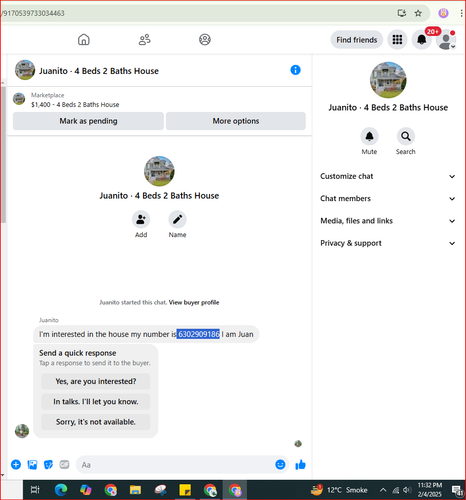Click the 'Juanito' sender name above message
Image resolution: width=466 pixels, height=500 pixels.
pyautogui.click(x=49, y=320)
